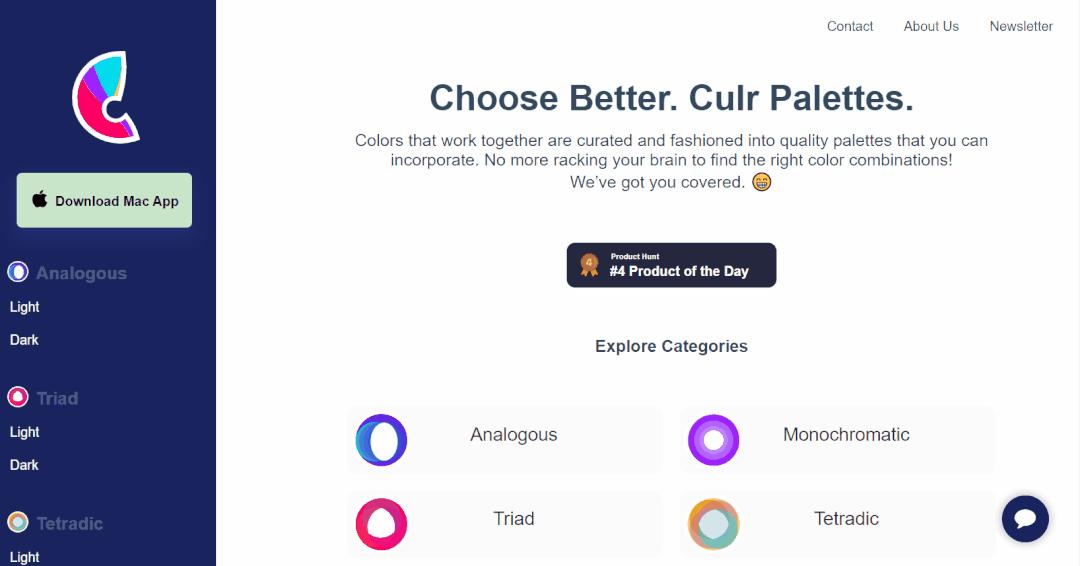Select the Monochromatic category ring icon
The image size is (1080, 566).
tap(713, 440)
